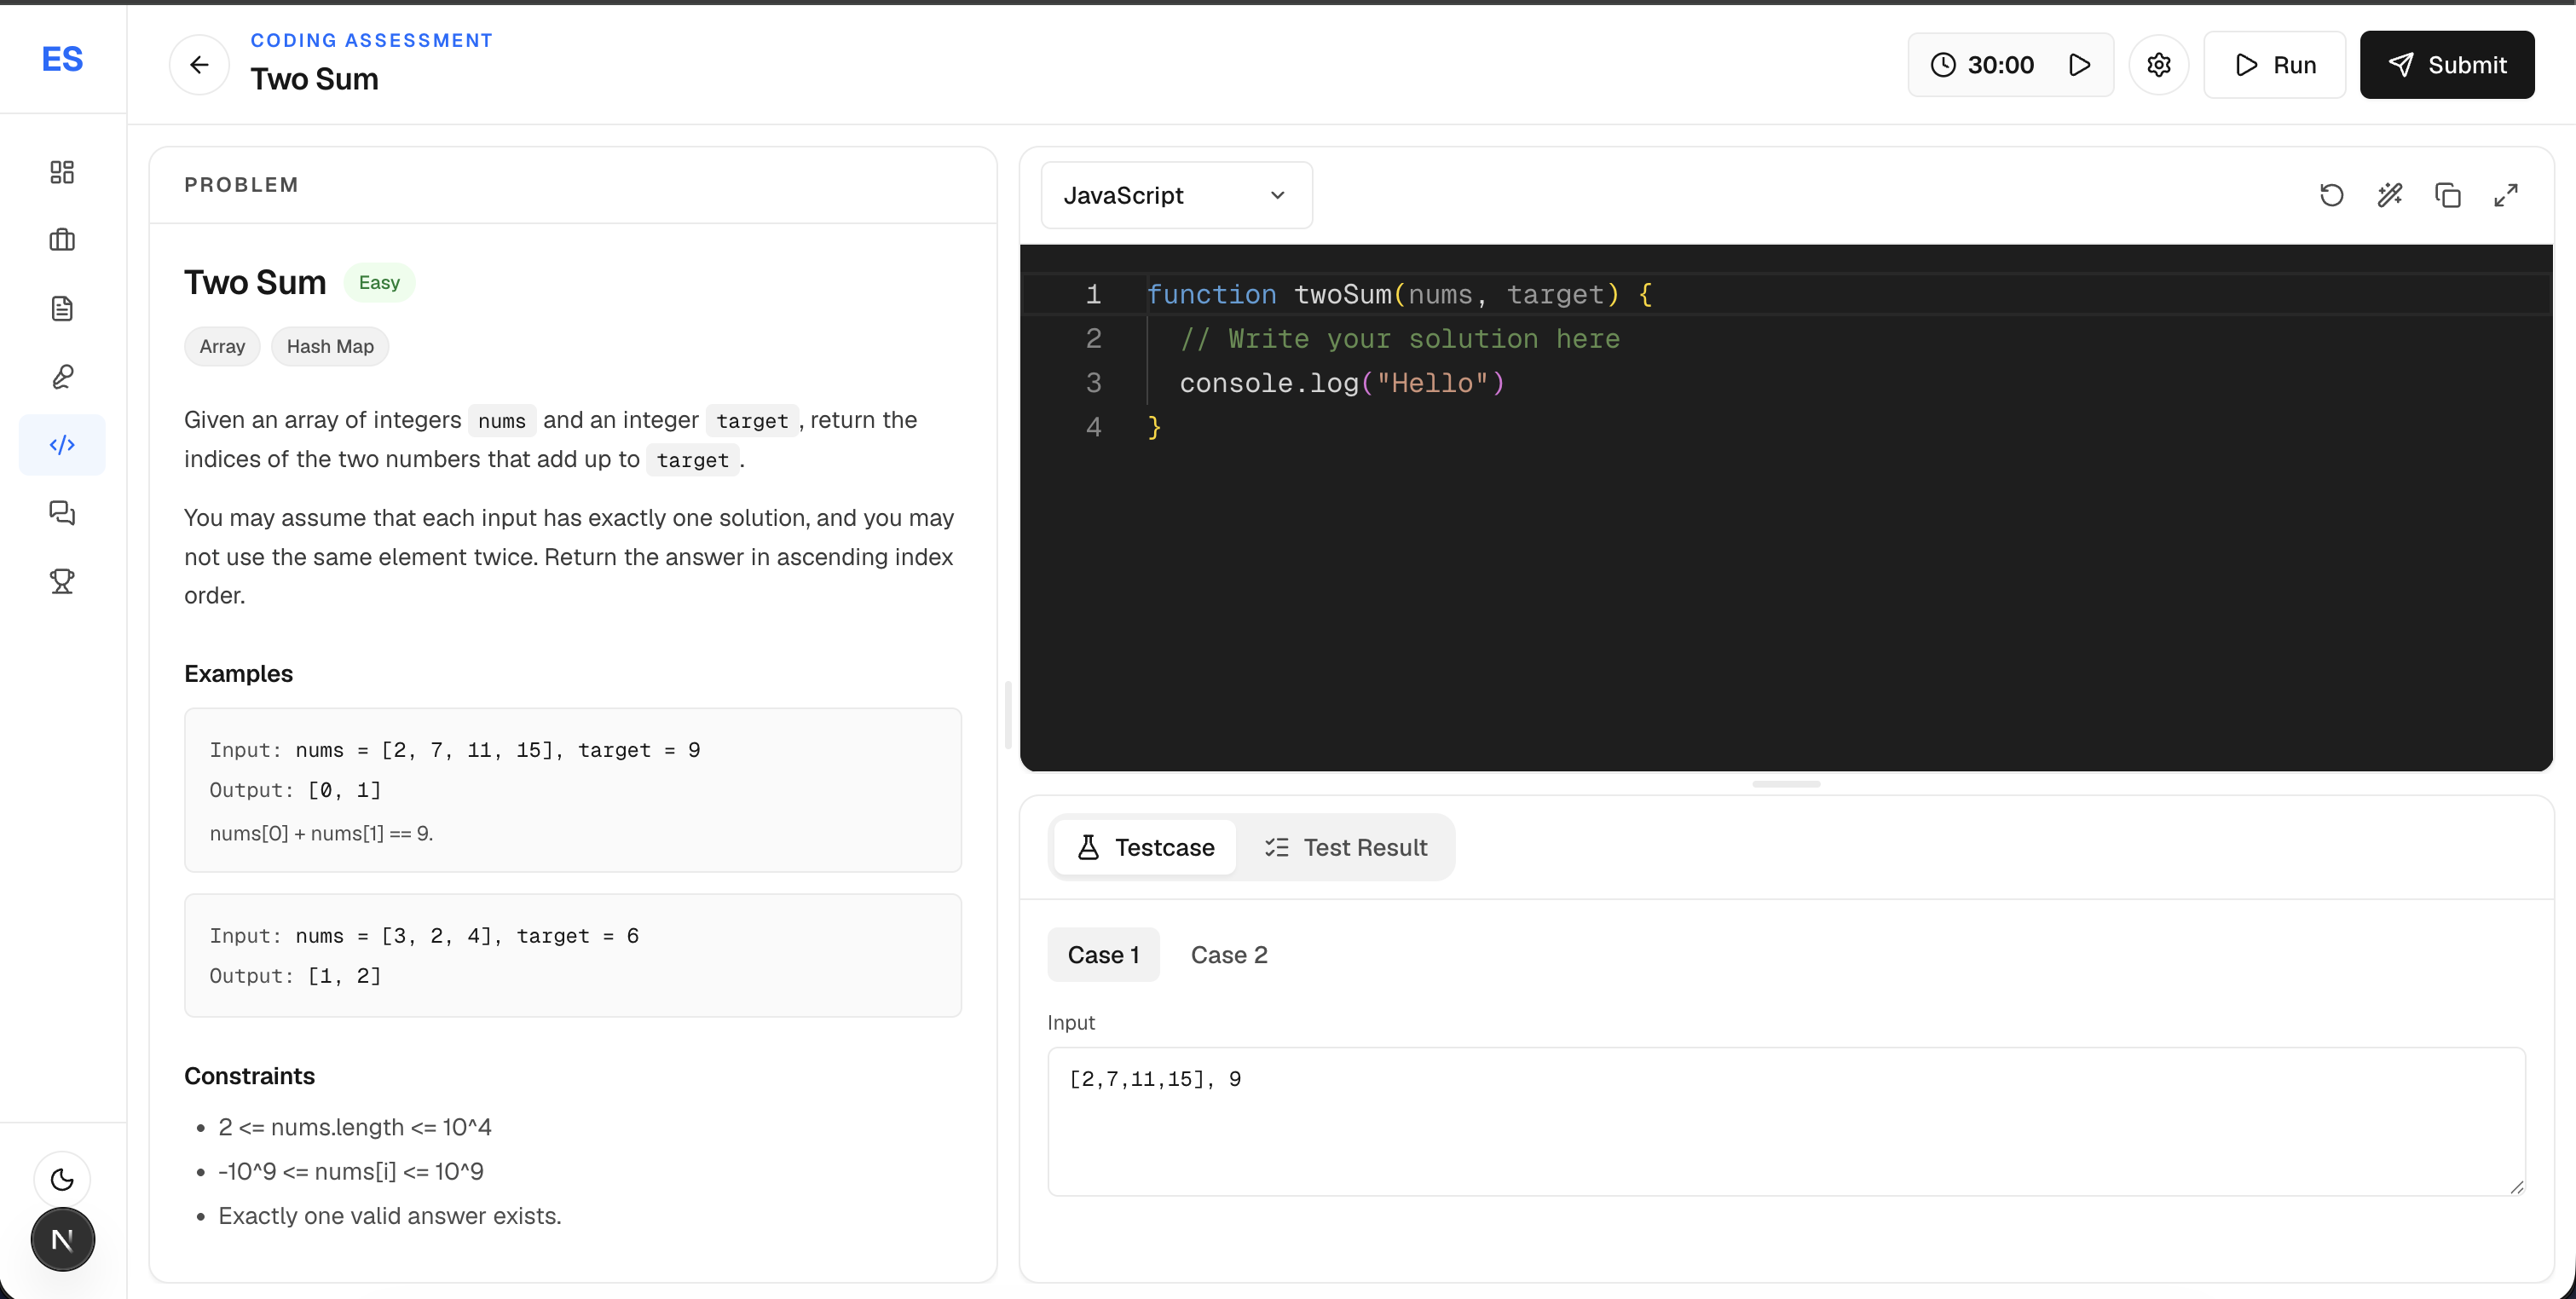Viewport: 2576px width, 1299px height.
Task: Submit the solution
Action: pos(2447,65)
